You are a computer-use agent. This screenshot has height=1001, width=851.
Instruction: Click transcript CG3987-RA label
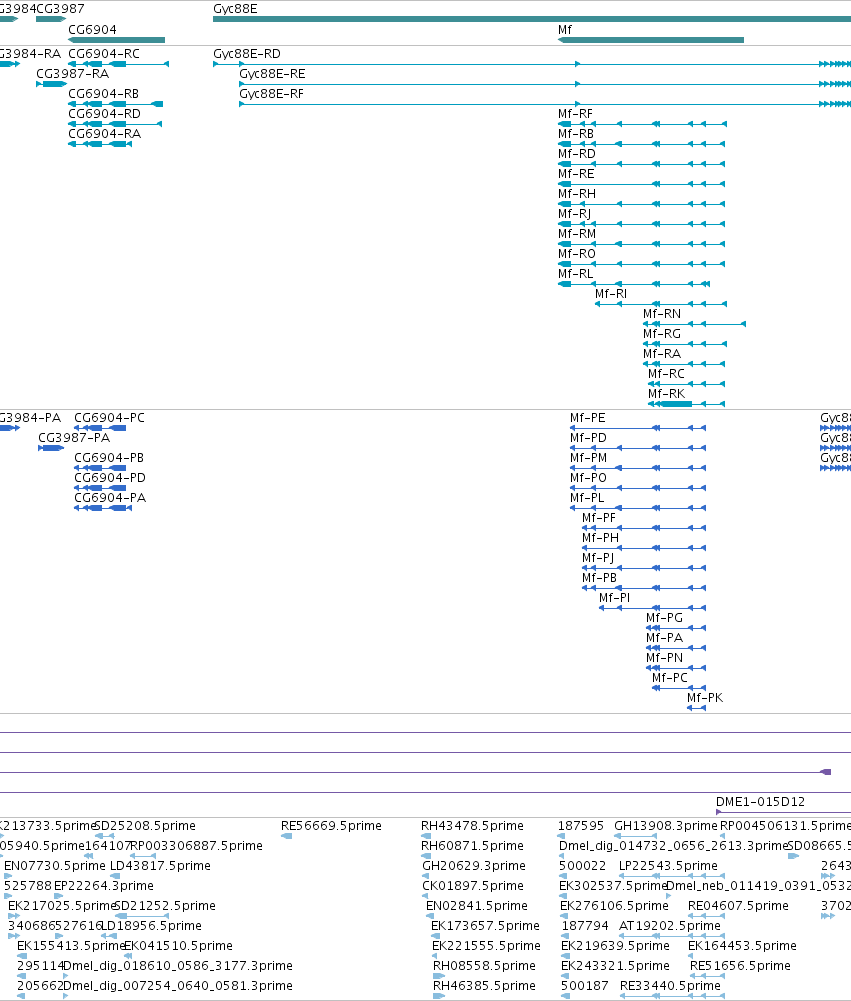72,73
